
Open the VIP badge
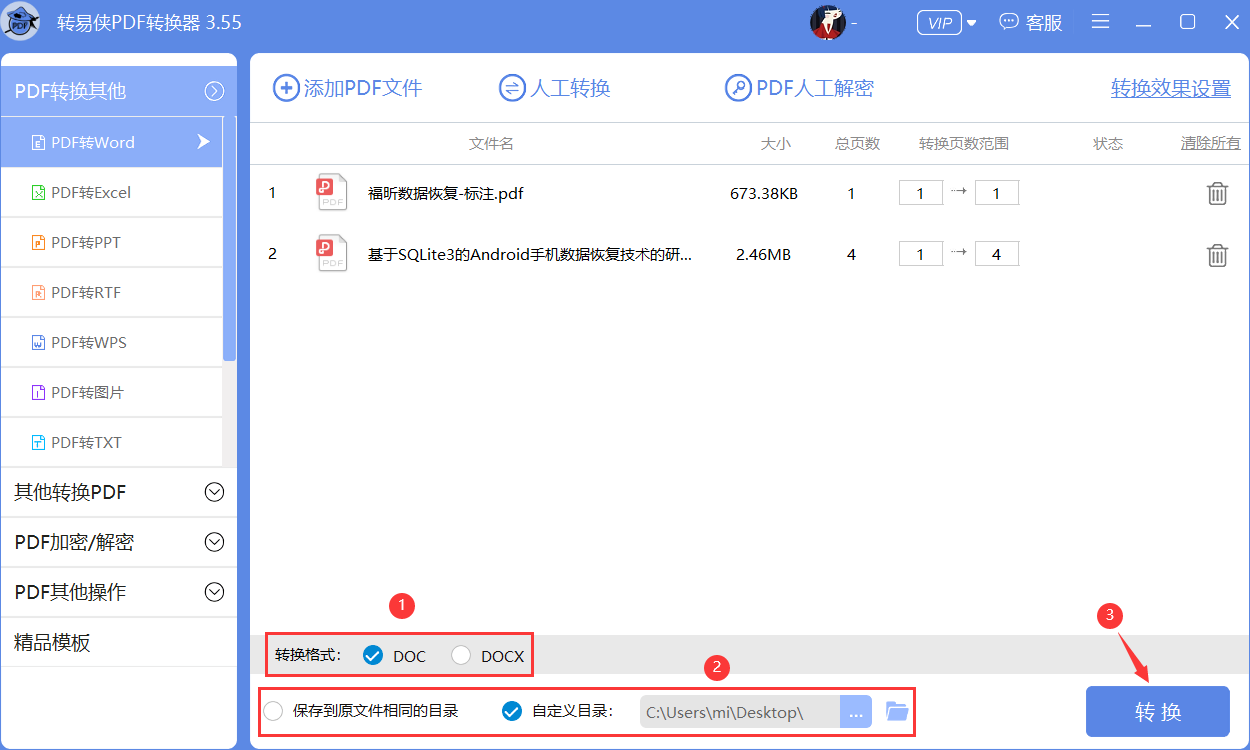click(x=939, y=23)
